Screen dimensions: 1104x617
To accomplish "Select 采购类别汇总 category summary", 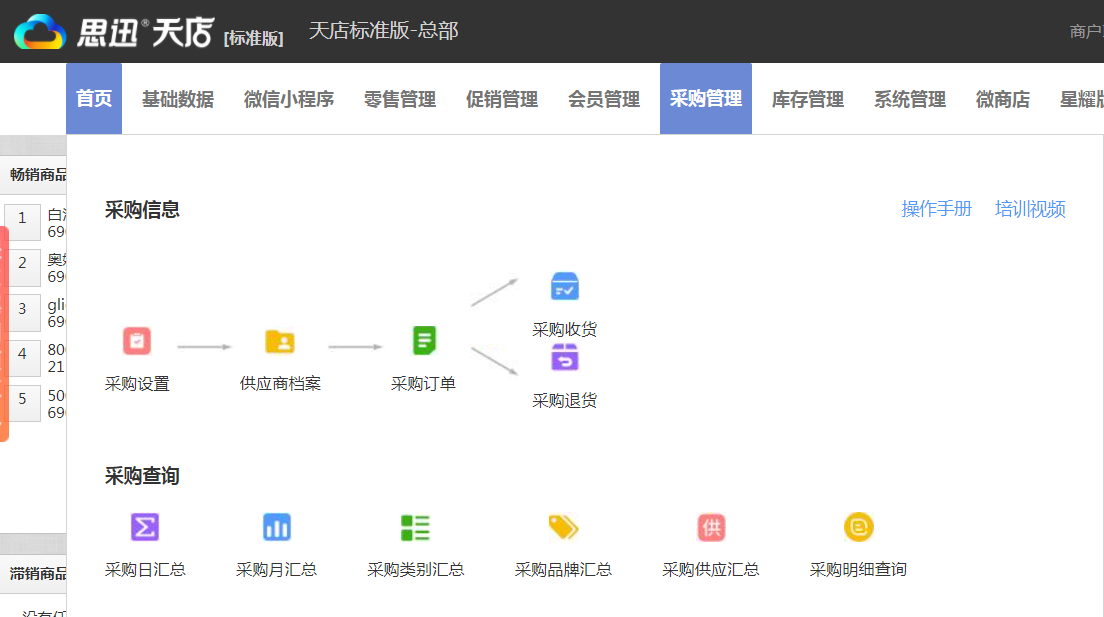I will (415, 527).
